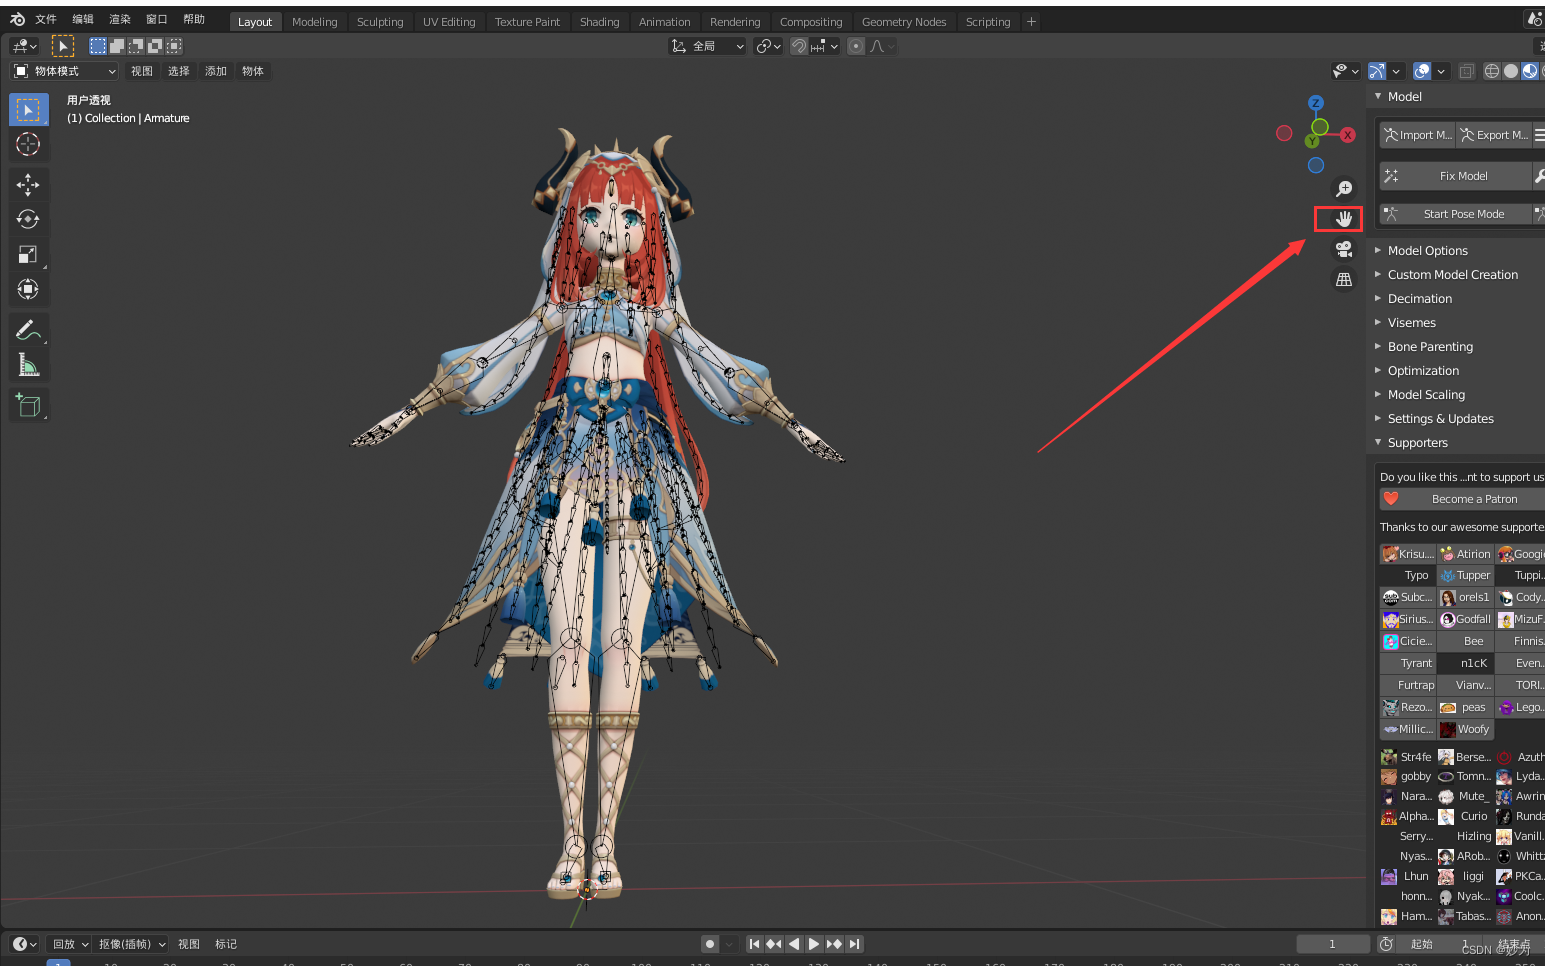Click the X axis on navigation gizmo
This screenshot has width=1545, height=966.
point(1348,135)
